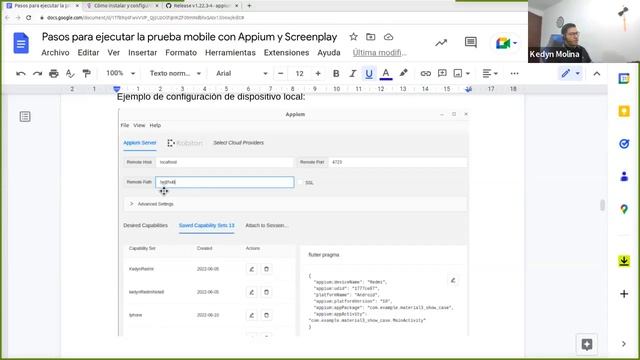Open the text alignment dropdown
Image resolution: width=640 pixels, height=360 pixels.
490,73
